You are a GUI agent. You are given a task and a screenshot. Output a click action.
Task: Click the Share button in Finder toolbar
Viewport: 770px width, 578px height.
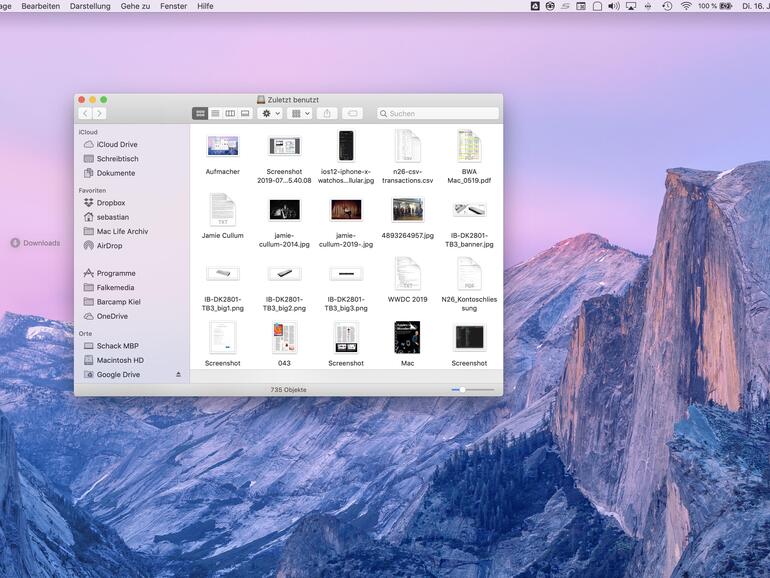click(x=327, y=114)
